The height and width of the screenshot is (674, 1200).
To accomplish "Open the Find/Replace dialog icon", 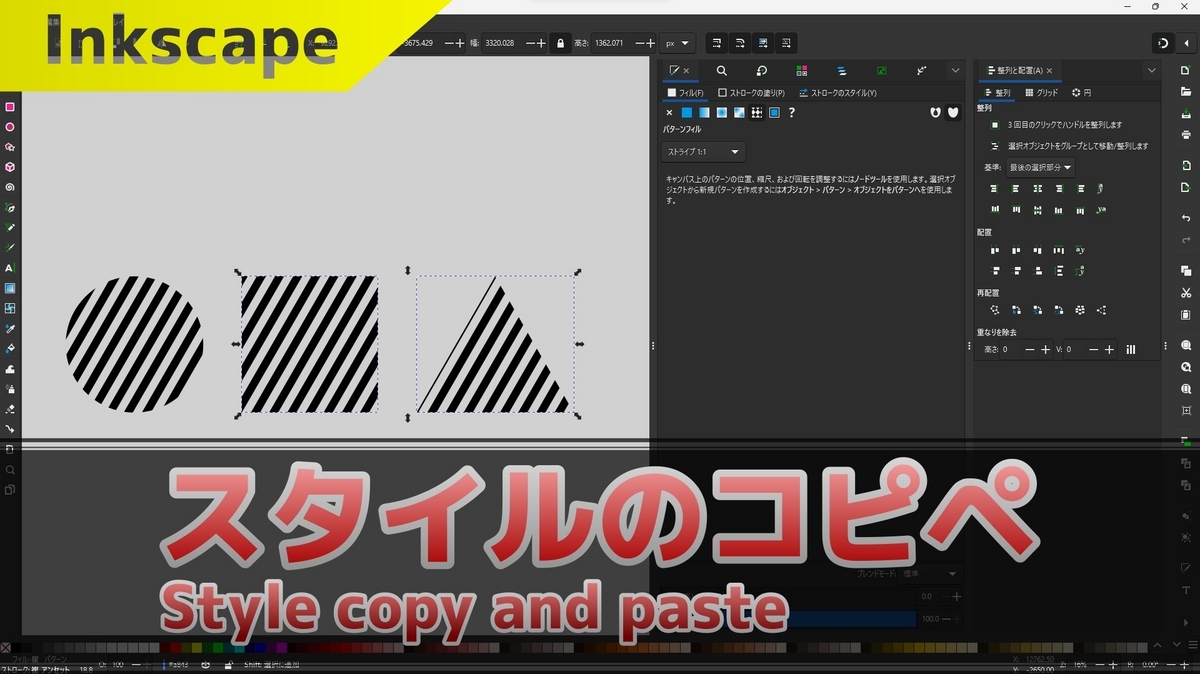I will 722,70.
